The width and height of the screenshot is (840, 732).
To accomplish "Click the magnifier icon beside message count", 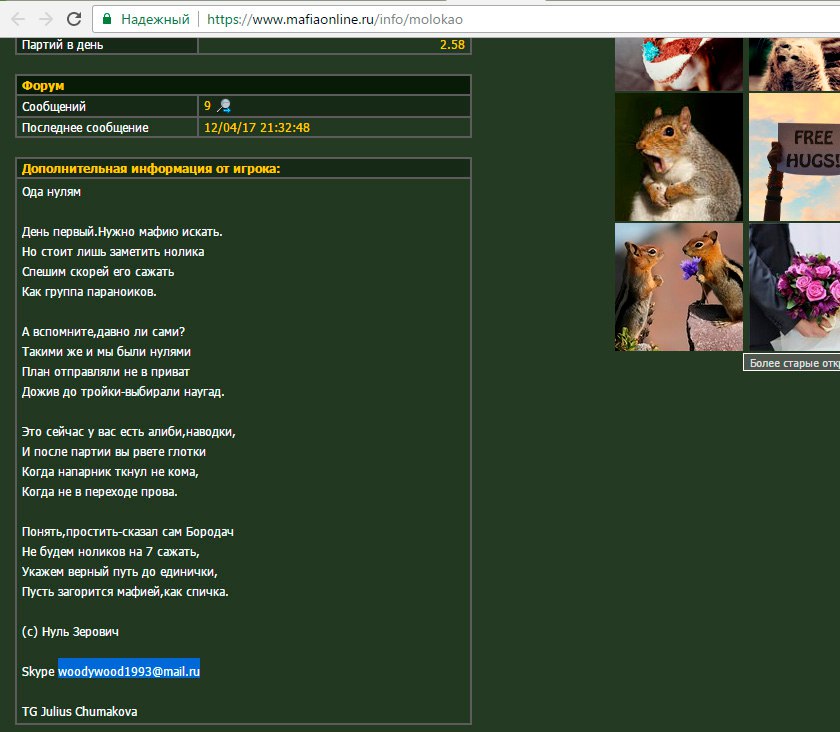I will 224,106.
